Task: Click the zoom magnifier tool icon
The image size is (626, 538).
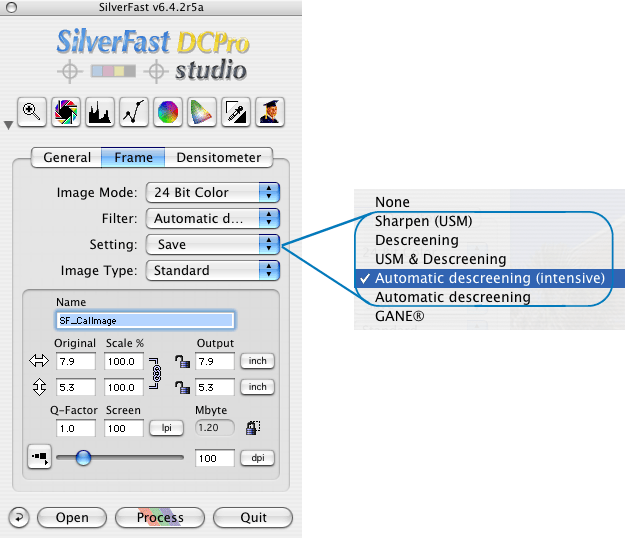Action: pyautogui.click(x=31, y=111)
